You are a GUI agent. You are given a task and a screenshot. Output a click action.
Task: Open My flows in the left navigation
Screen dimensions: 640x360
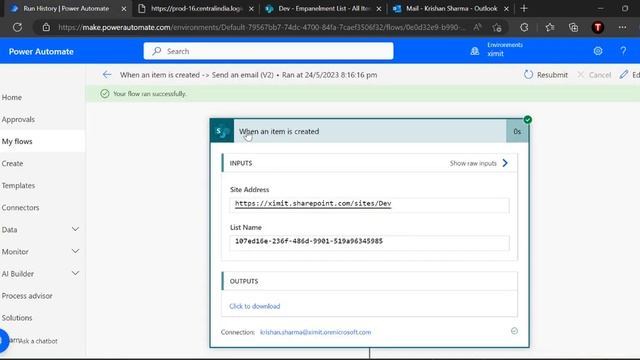tap(17, 141)
